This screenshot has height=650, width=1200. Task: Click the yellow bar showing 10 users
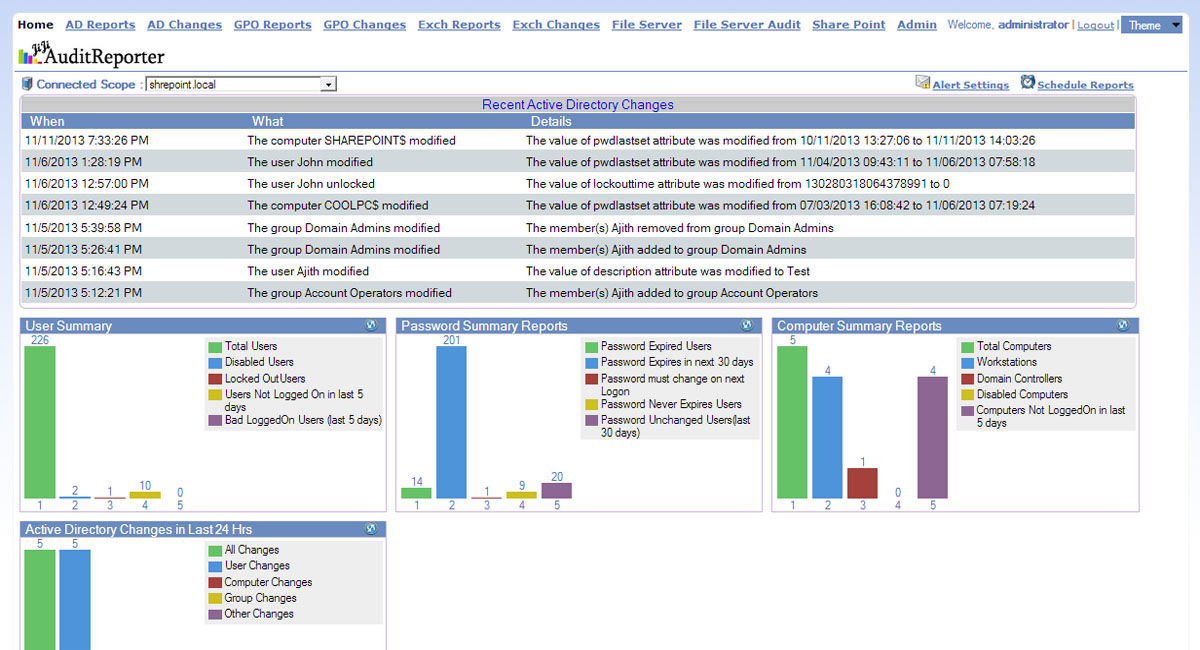(x=145, y=495)
